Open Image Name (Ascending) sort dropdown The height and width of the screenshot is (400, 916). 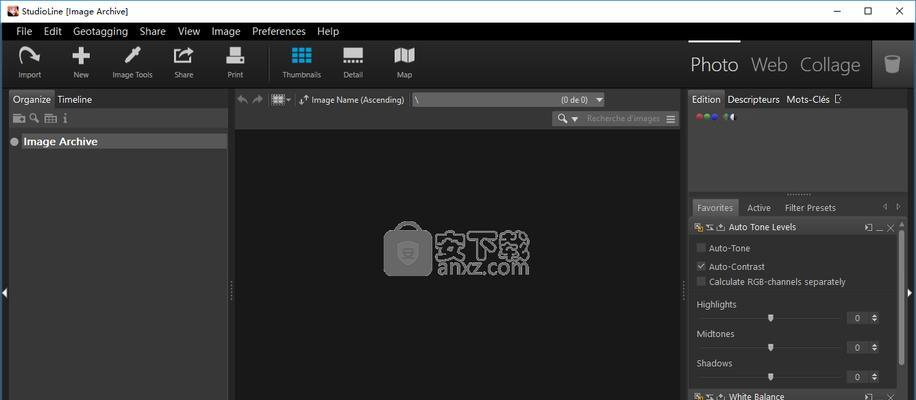tap(352, 100)
